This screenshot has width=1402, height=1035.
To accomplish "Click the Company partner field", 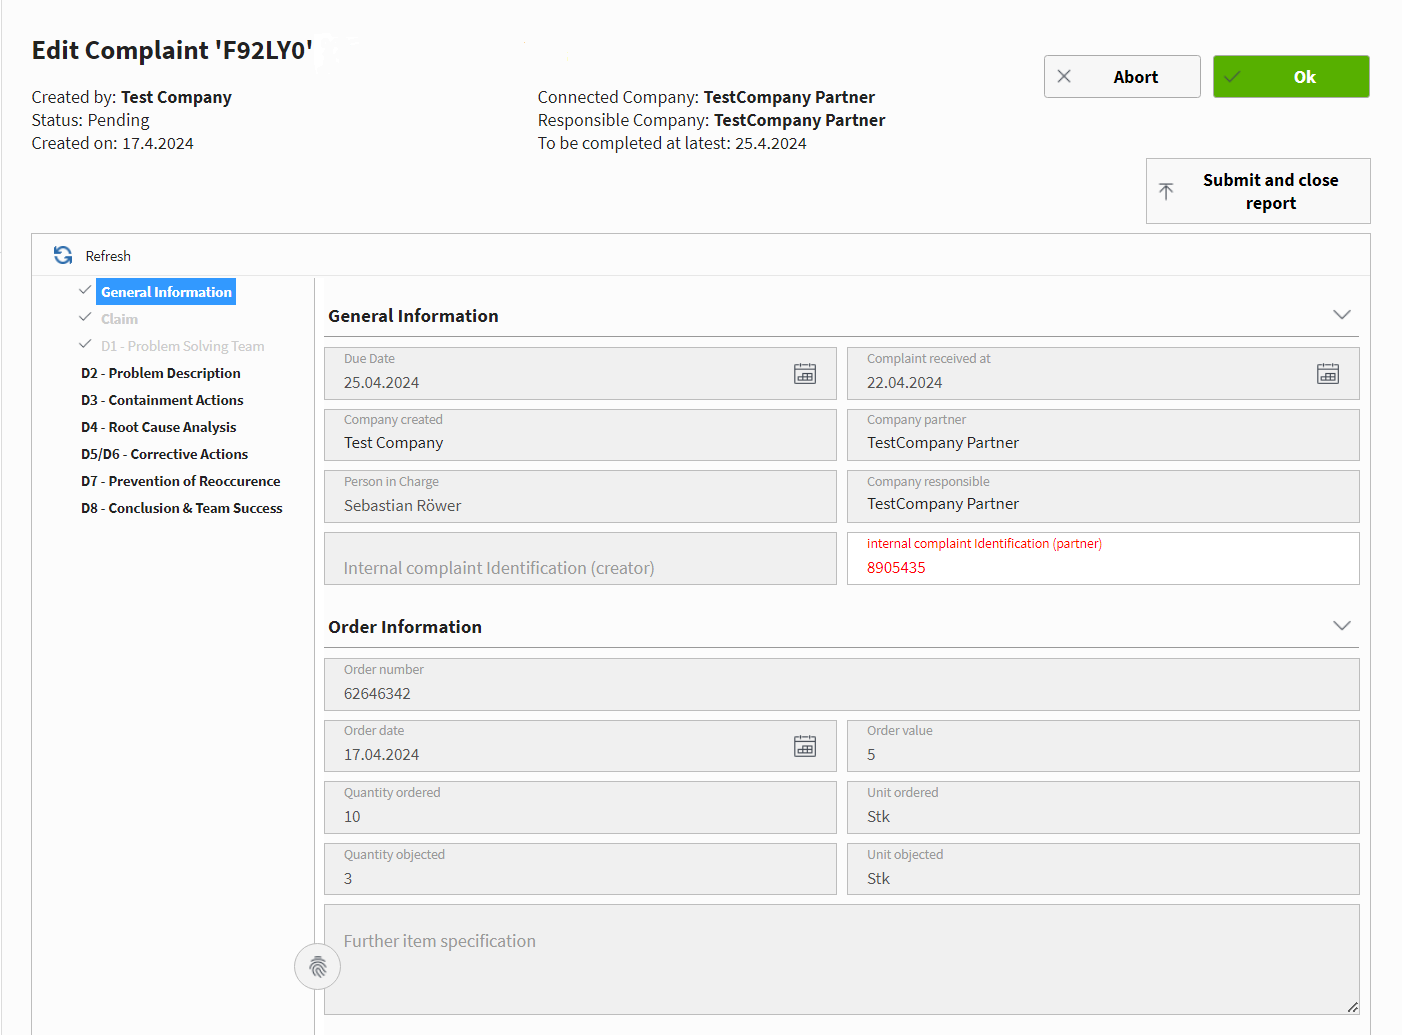I will (1103, 435).
